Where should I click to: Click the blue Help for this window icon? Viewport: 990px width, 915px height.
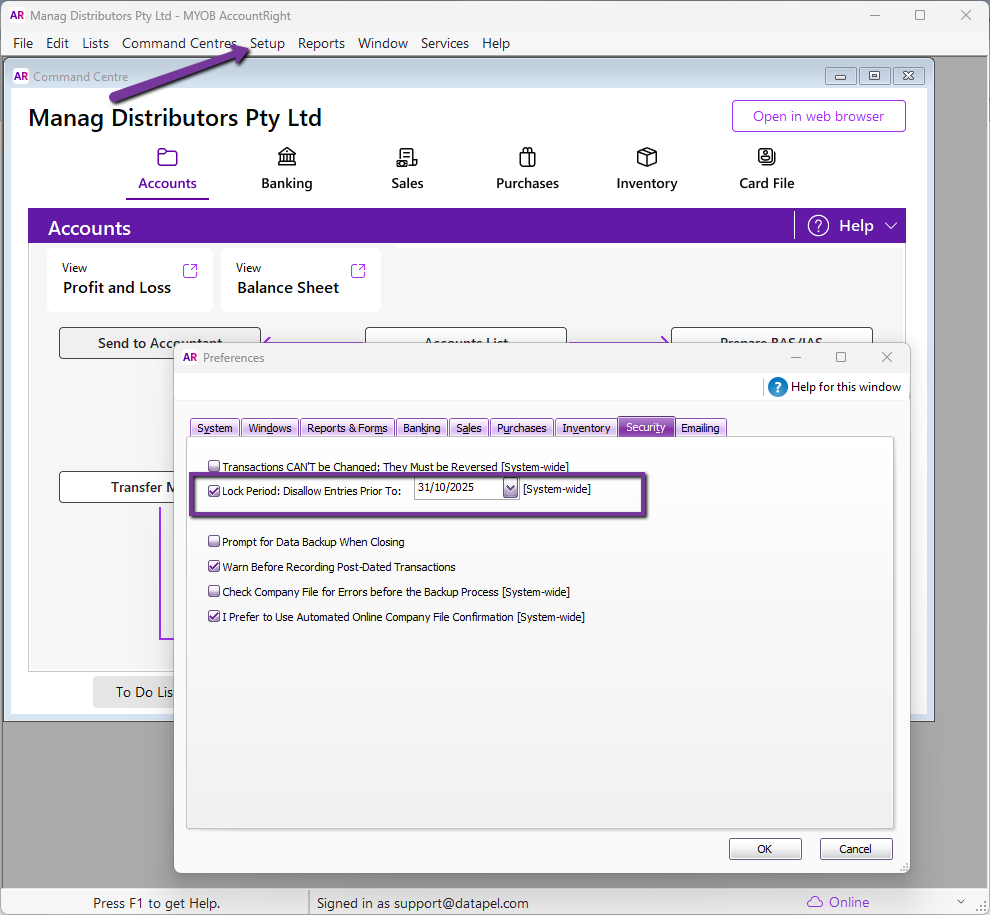click(x=777, y=386)
